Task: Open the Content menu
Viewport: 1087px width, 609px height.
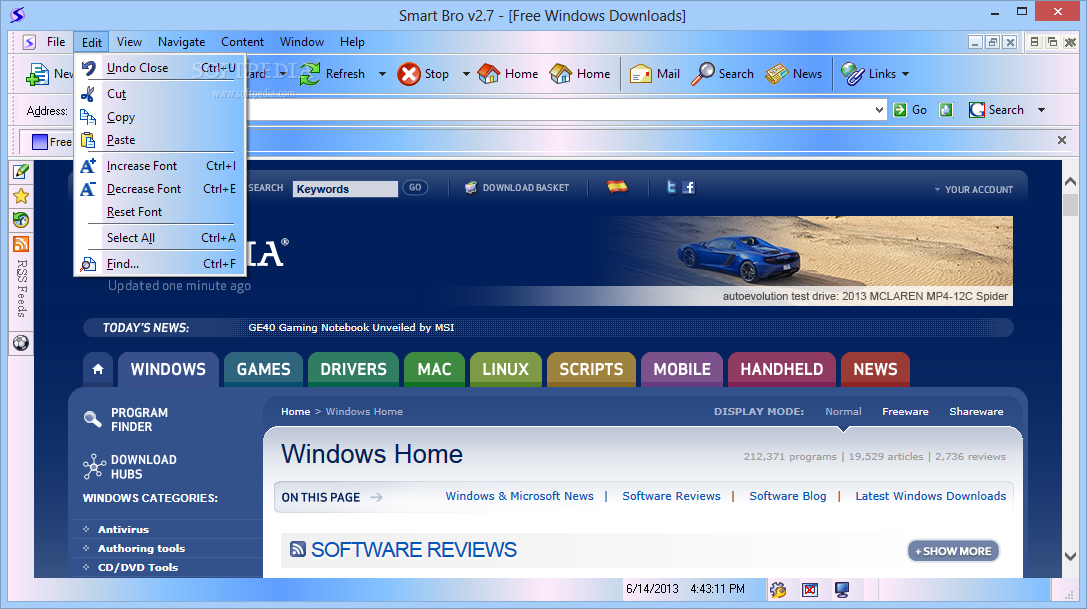Action: point(243,42)
